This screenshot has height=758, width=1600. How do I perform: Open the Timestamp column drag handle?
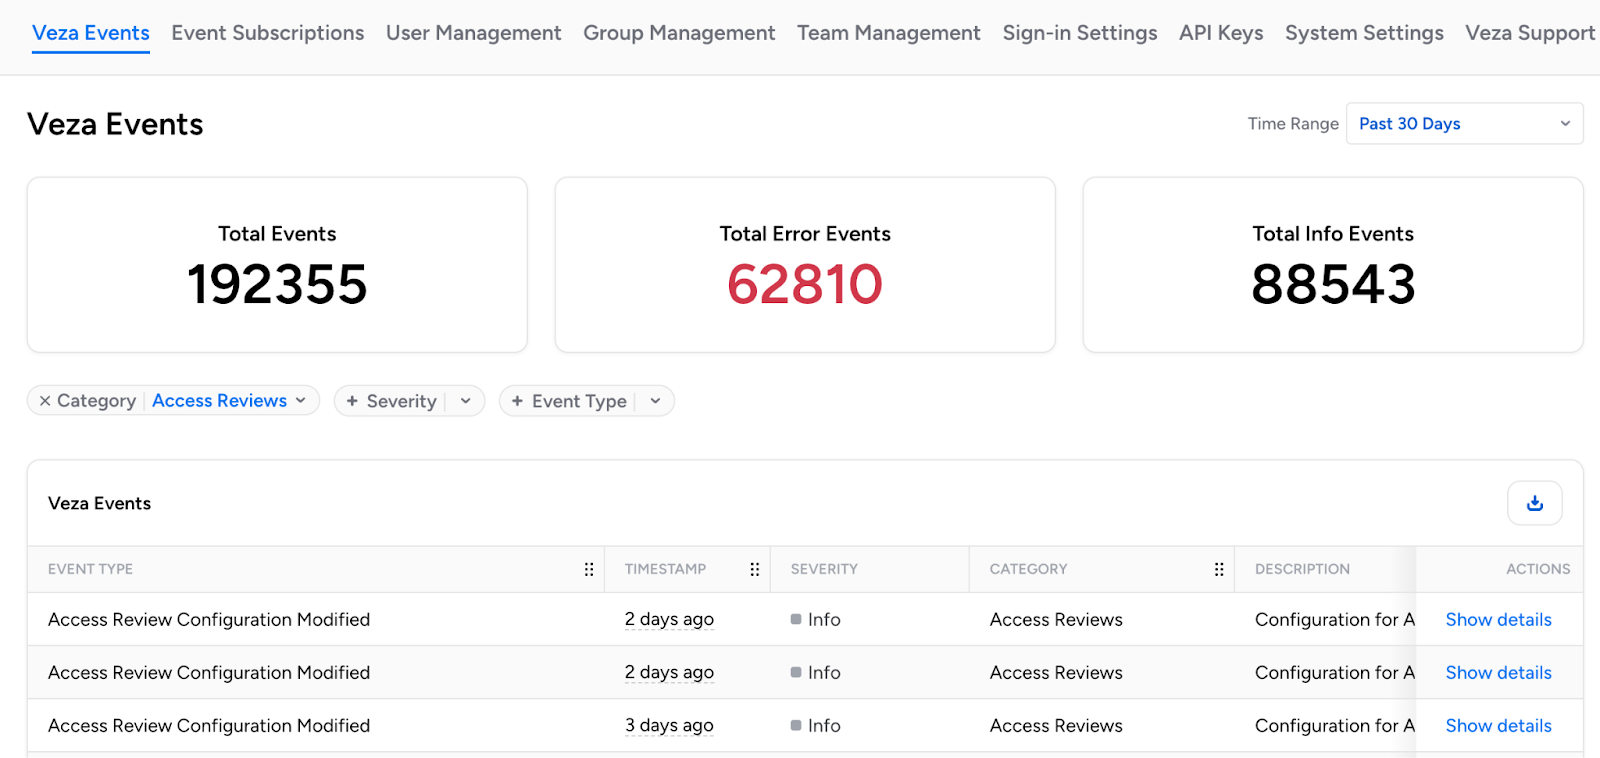pyautogui.click(x=755, y=569)
